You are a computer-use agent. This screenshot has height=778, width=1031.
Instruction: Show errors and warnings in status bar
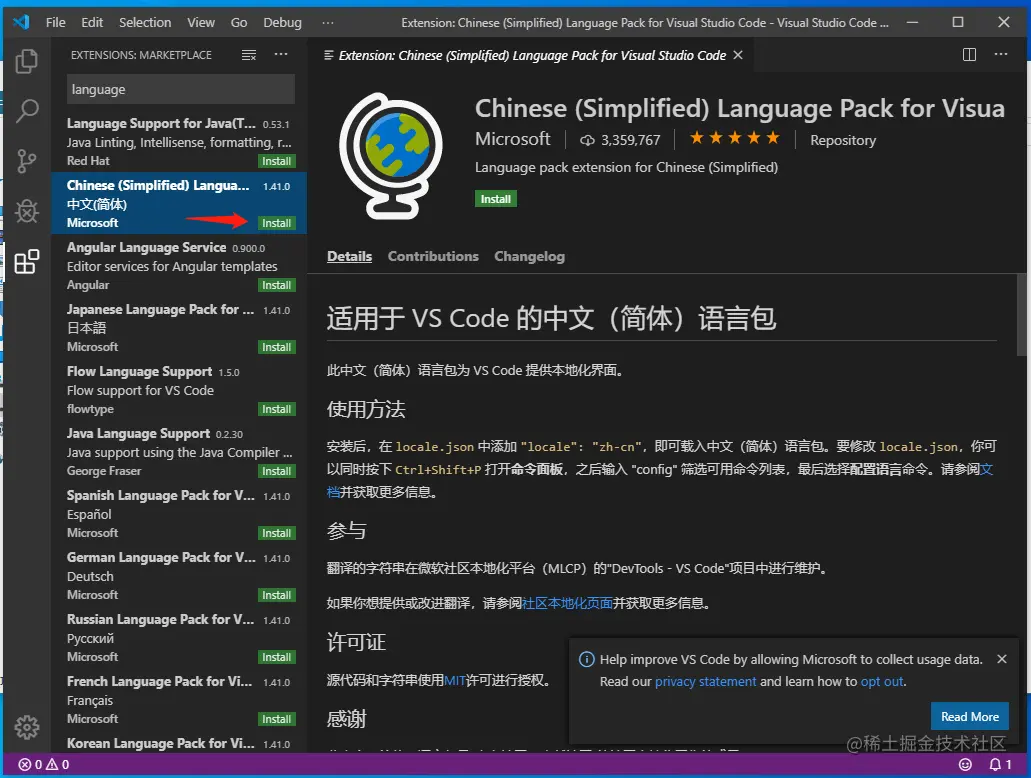coord(44,764)
